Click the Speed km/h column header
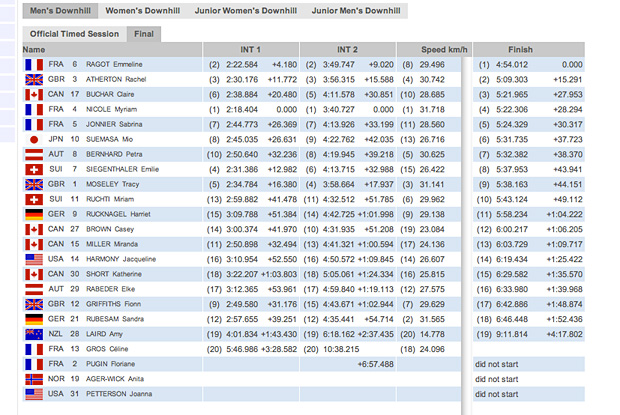The image size is (620, 415). pyautogui.click(x=432, y=49)
